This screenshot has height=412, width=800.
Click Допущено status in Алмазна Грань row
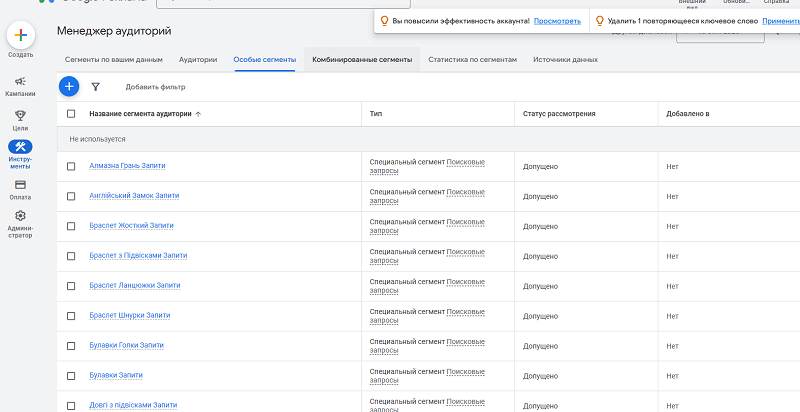click(540, 167)
